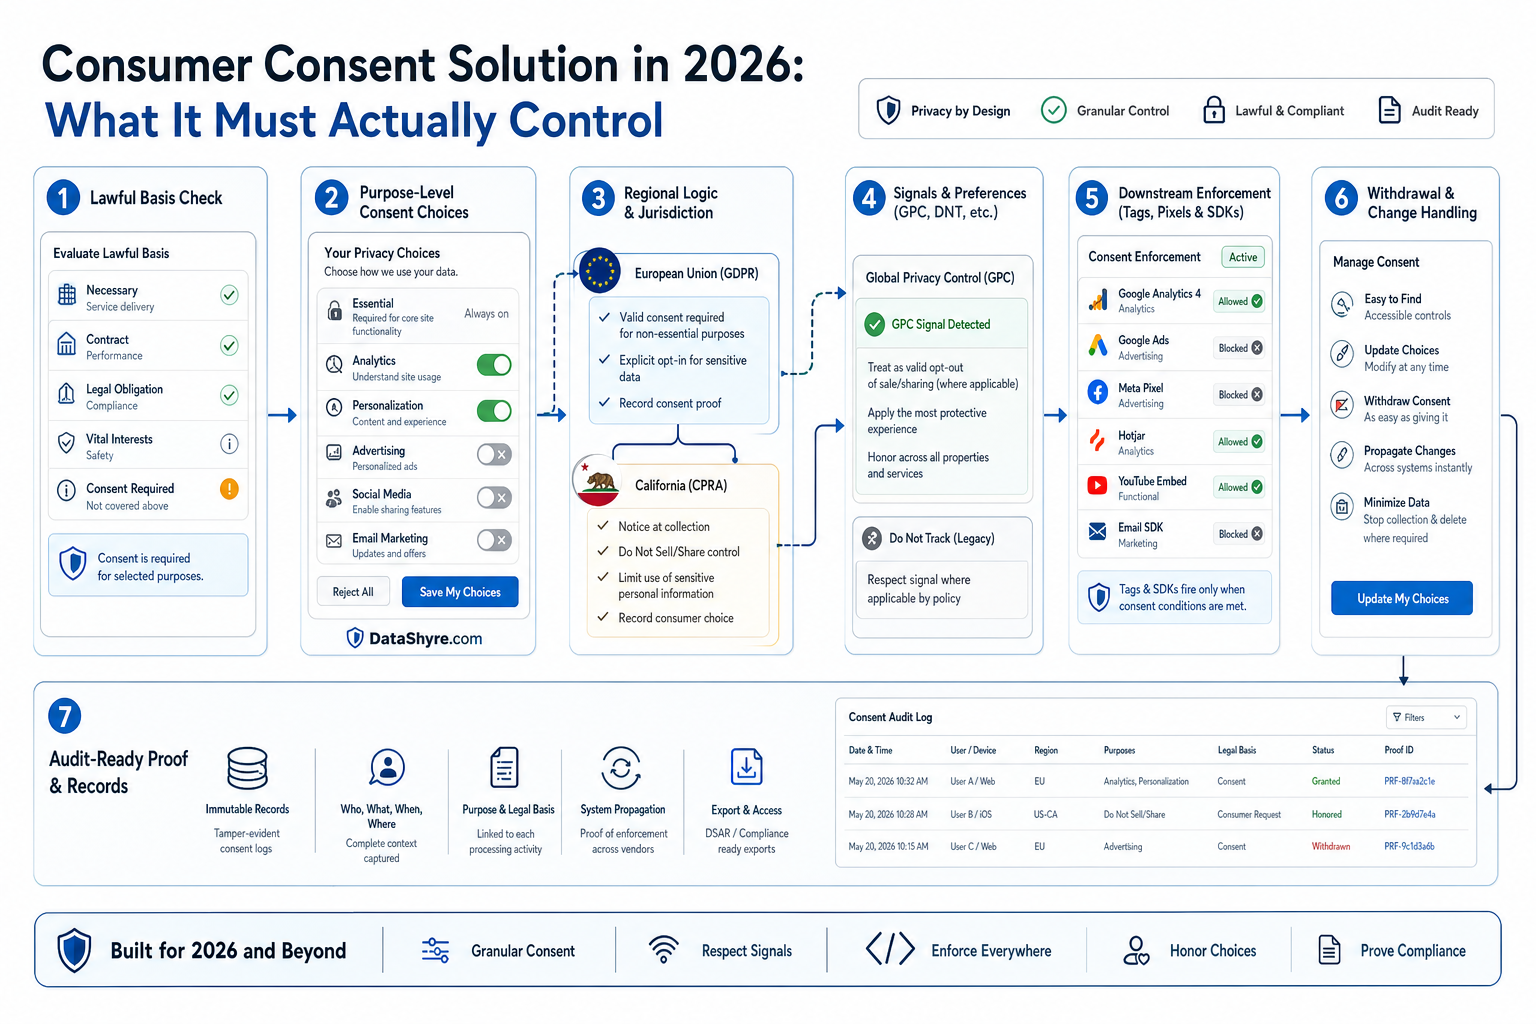Viewport: 1536px width, 1024px height.
Task: Click the Hotjar flame icon
Action: (1098, 441)
